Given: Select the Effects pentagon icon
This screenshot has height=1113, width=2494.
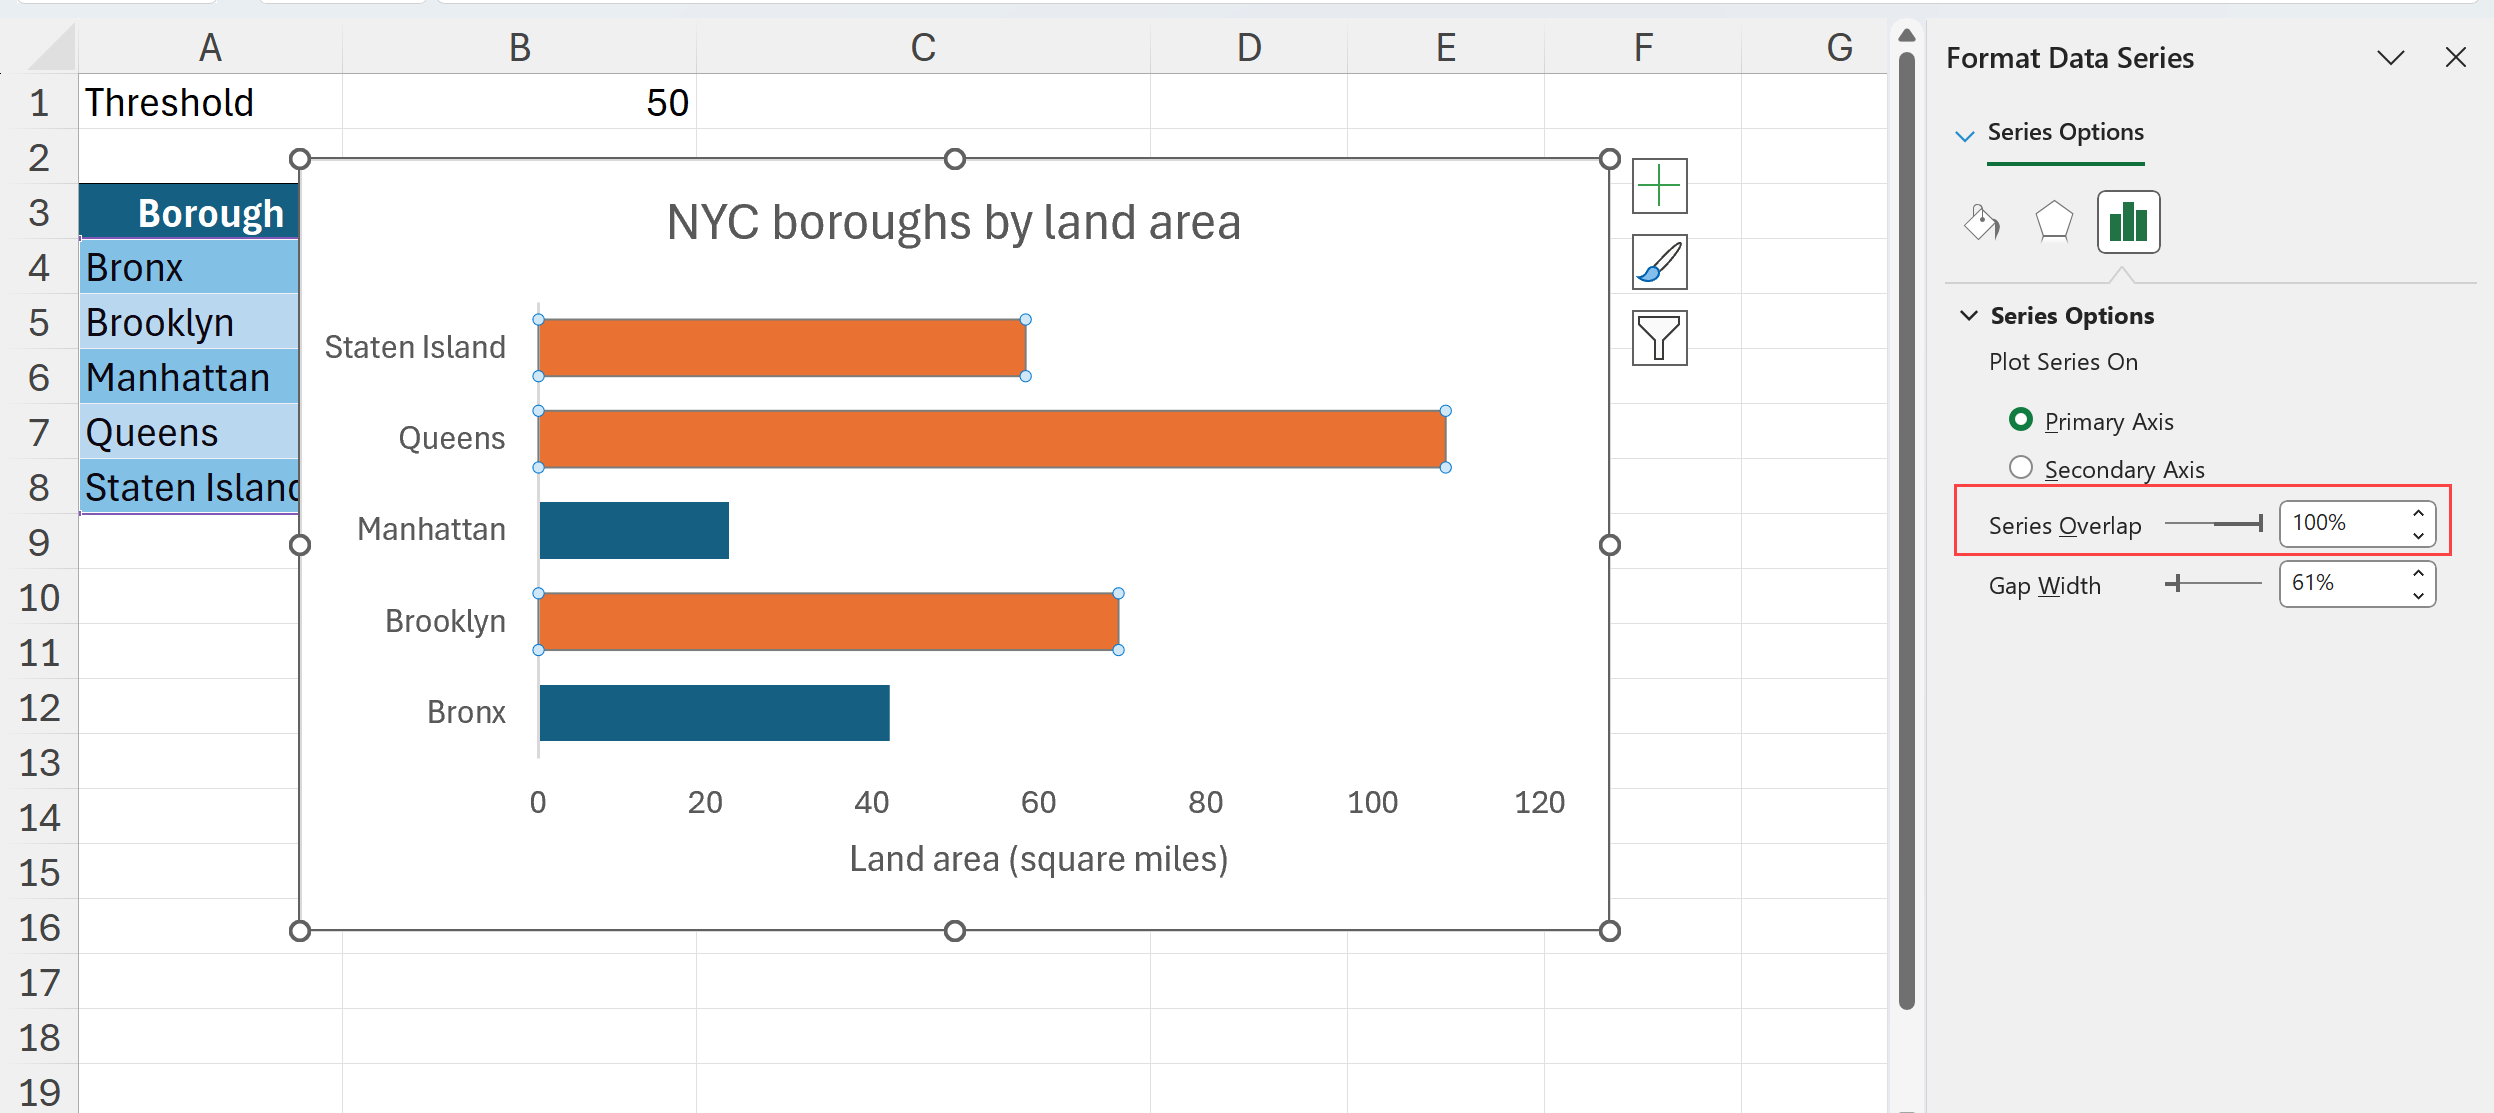Looking at the screenshot, I should pos(2053,222).
